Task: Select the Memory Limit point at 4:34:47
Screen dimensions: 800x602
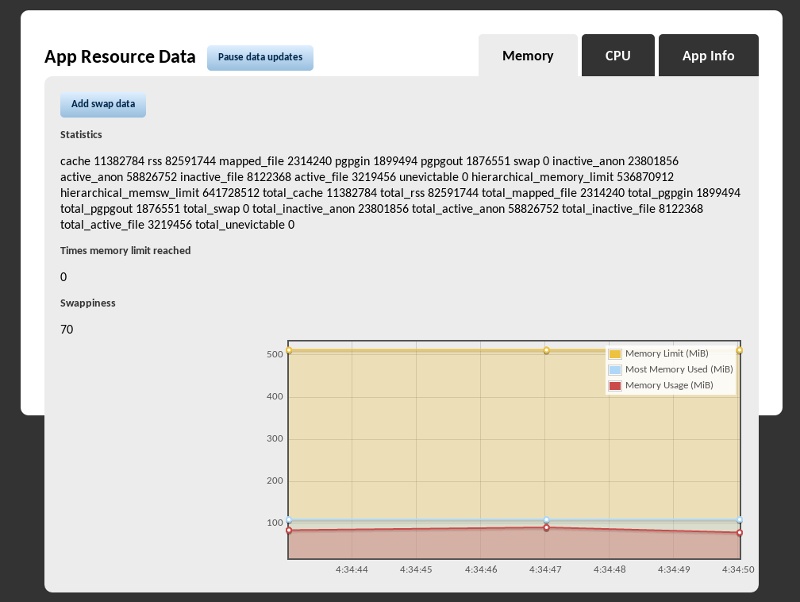Action: click(546, 350)
